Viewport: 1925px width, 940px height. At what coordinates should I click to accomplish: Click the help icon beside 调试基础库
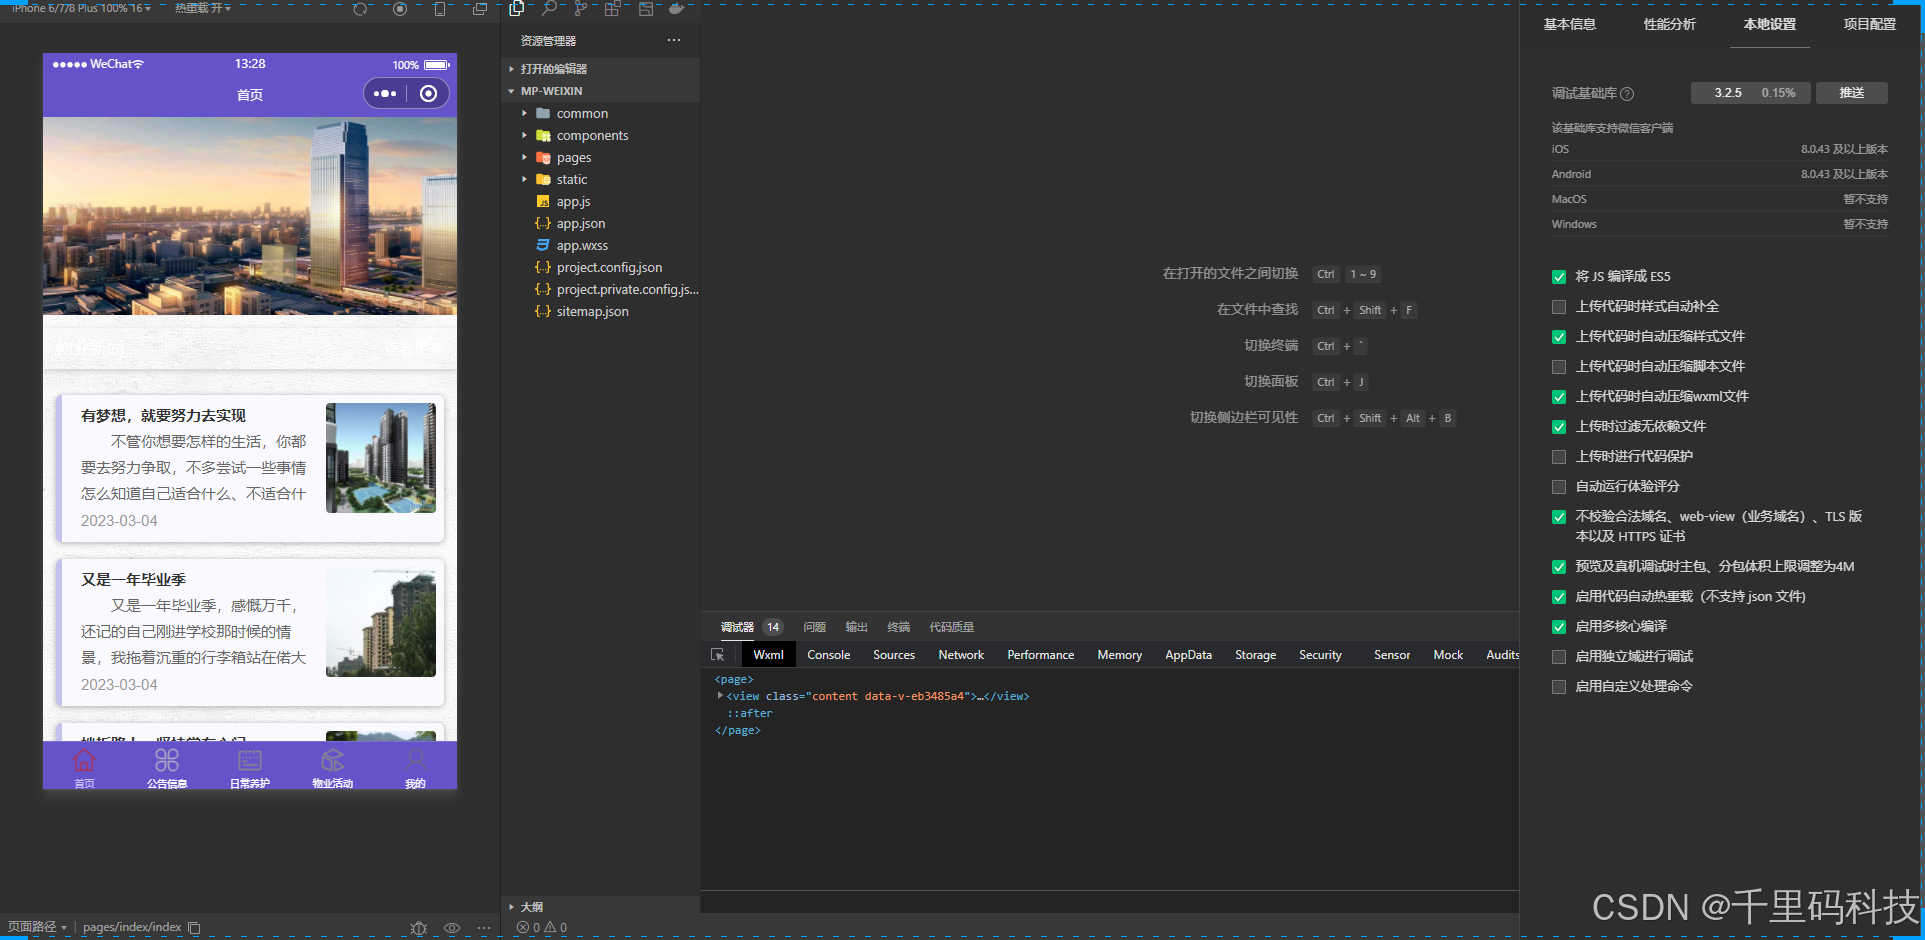click(1627, 94)
